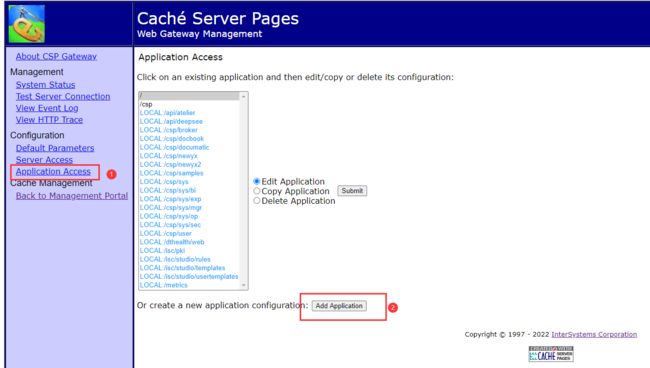The width and height of the screenshot is (650, 368).
Task: Open the About CSP Gateway link
Action: point(56,56)
